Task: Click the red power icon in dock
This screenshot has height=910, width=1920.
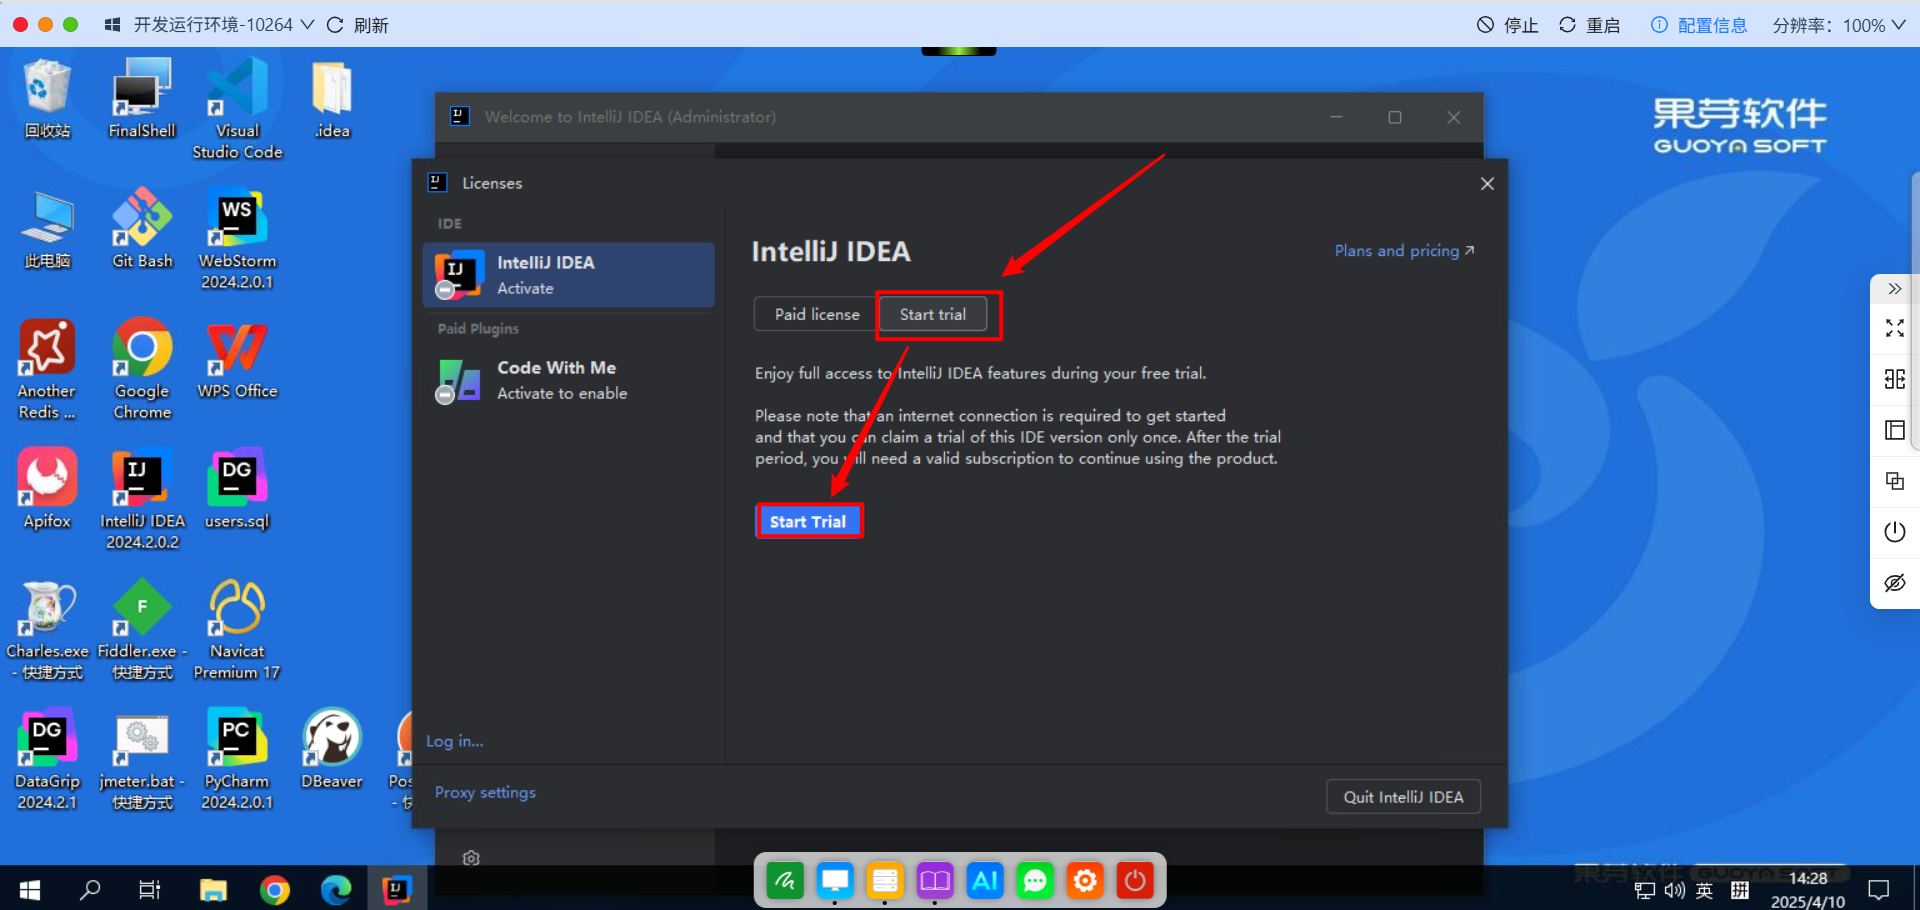Action: point(1135,880)
